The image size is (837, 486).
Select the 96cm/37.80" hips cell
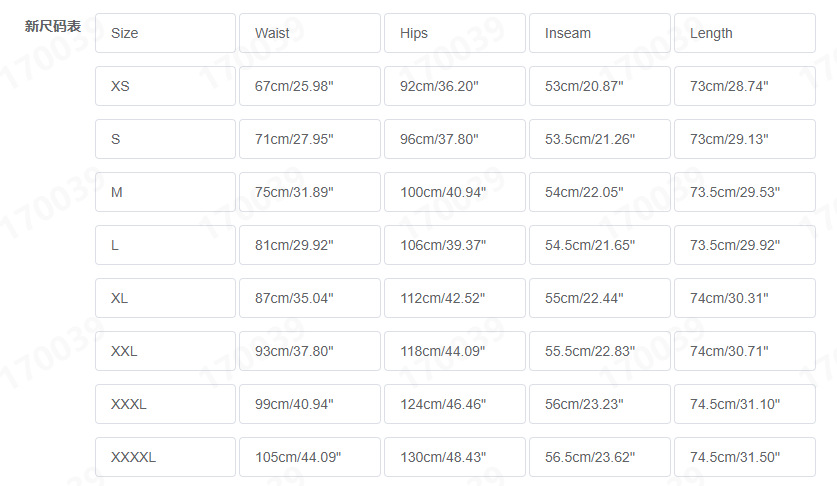pyautogui.click(x=454, y=139)
